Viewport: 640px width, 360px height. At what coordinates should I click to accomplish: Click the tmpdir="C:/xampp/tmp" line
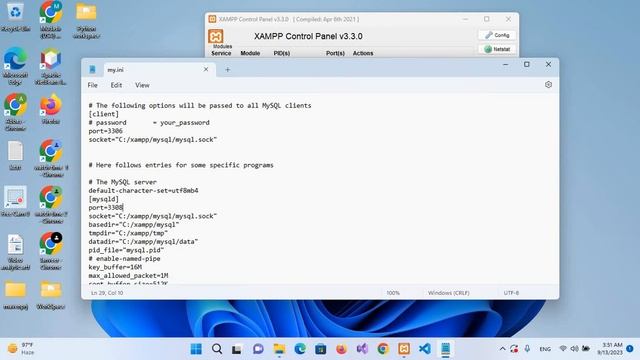click(128, 233)
